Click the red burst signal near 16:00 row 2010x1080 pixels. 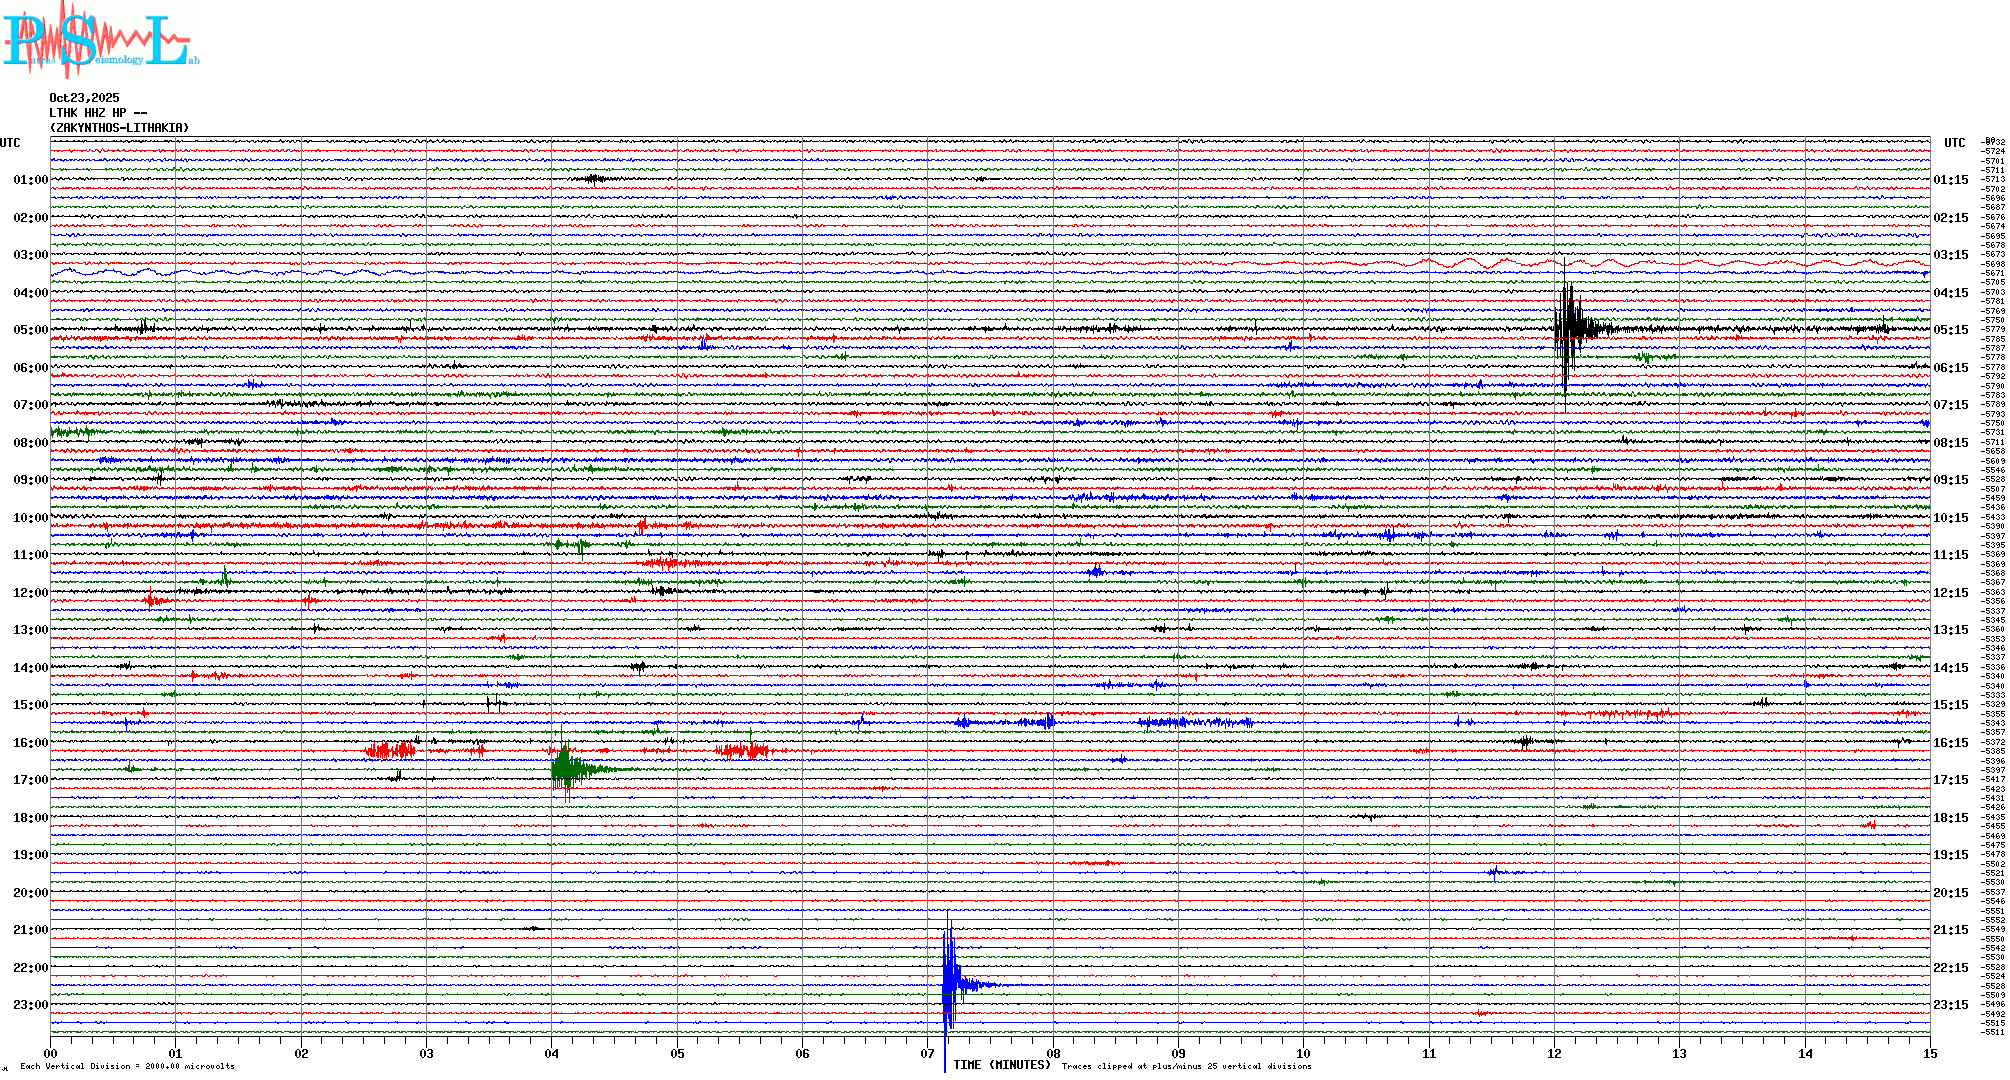click(x=391, y=750)
